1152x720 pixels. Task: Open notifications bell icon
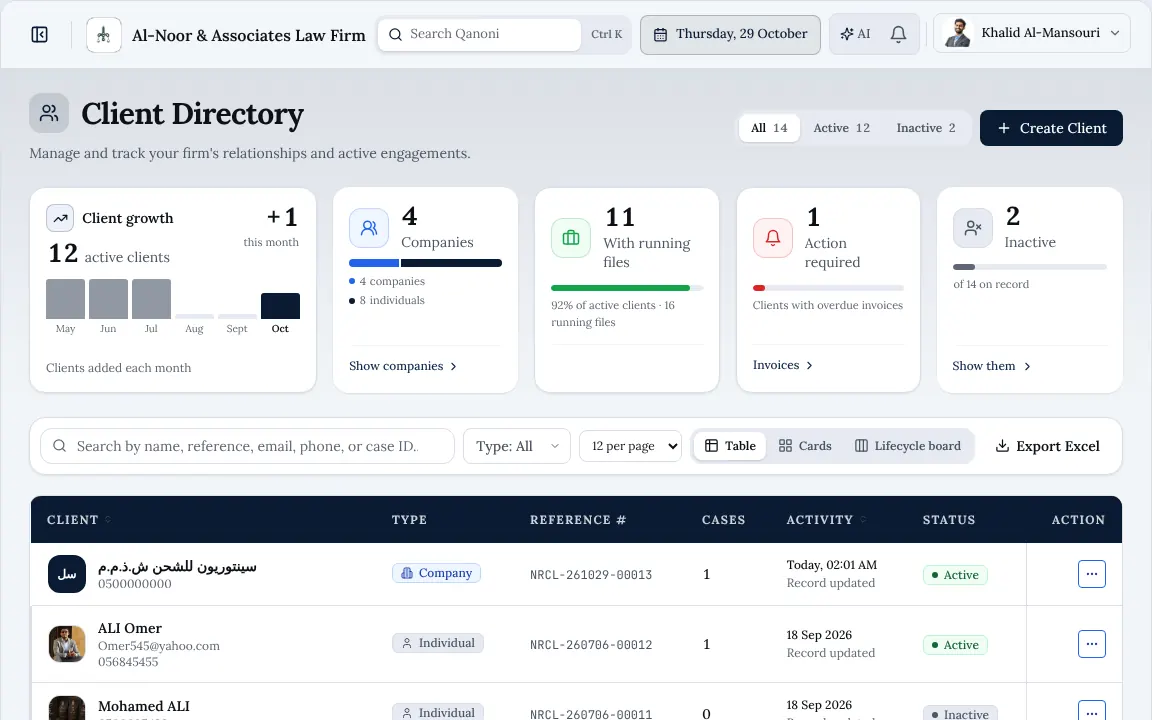pyautogui.click(x=898, y=34)
